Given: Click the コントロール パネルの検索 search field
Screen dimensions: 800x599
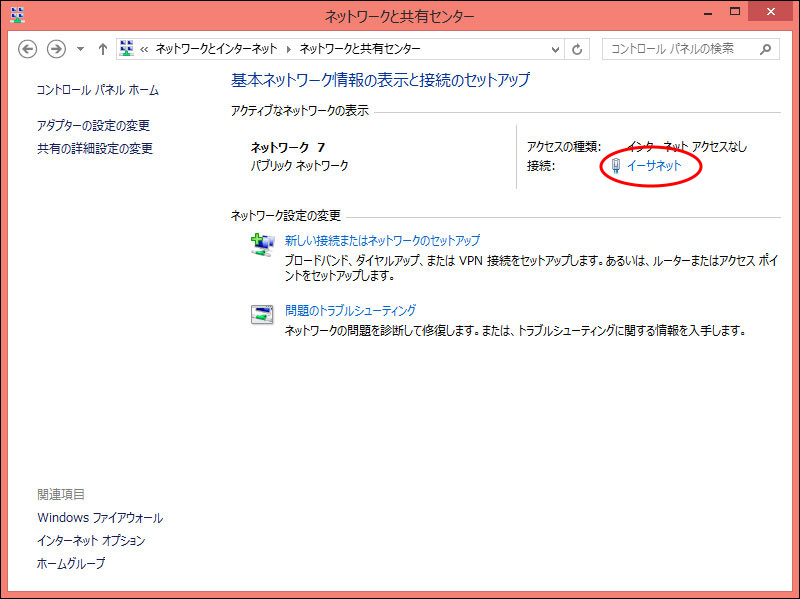Looking at the screenshot, I should (x=678, y=49).
